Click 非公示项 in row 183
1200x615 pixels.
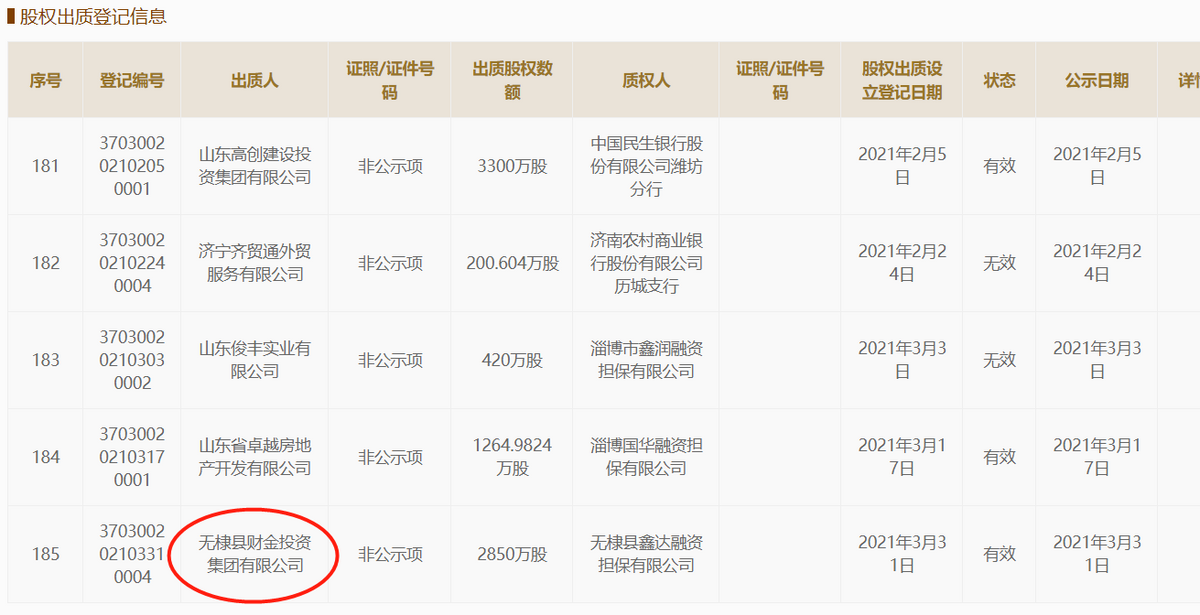point(390,360)
